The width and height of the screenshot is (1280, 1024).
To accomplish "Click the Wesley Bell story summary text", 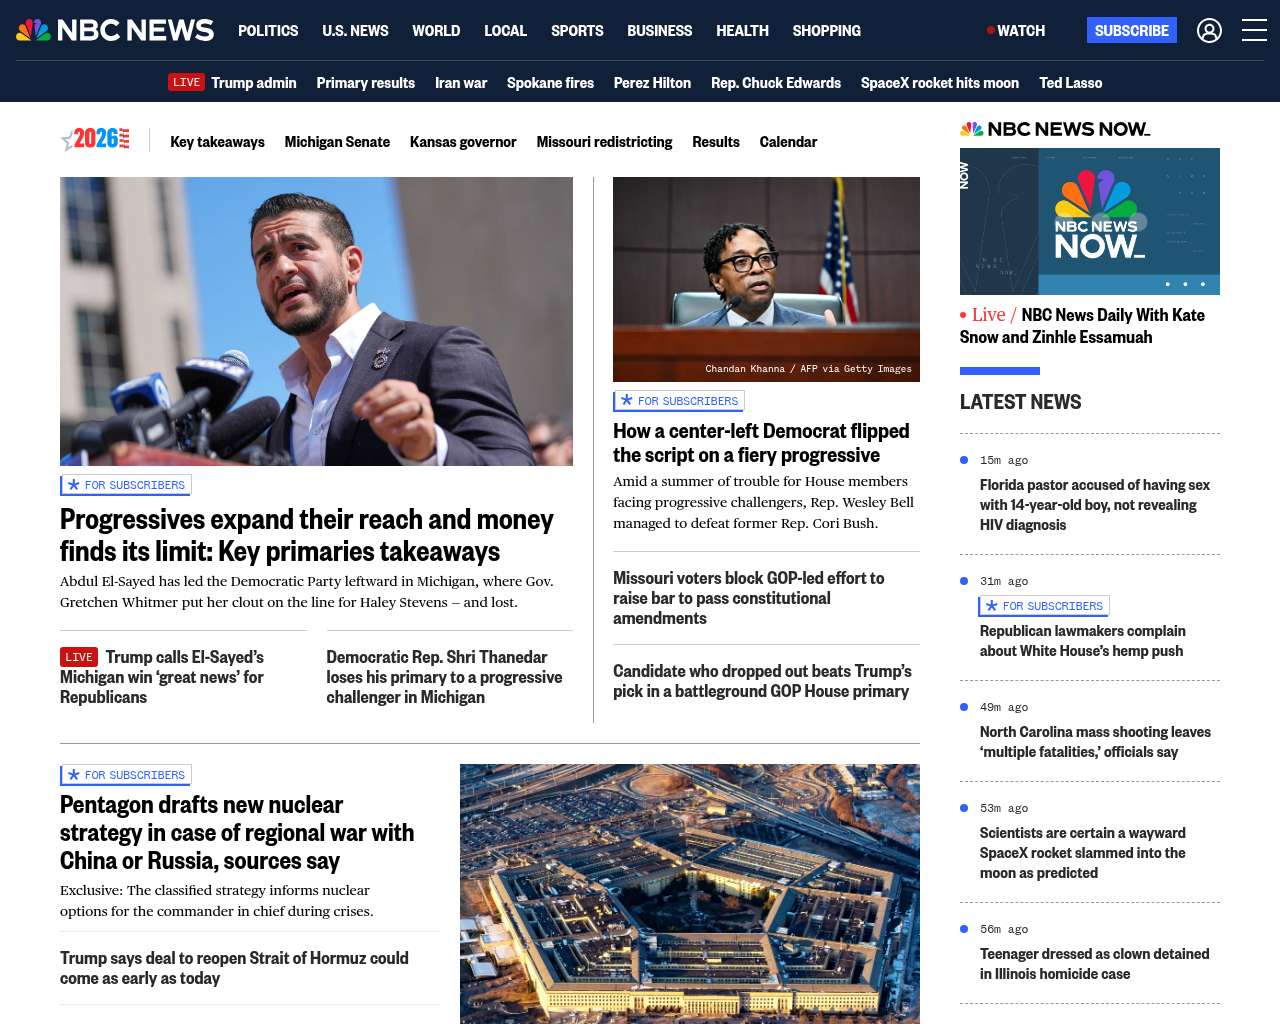I will tap(763, 502).
